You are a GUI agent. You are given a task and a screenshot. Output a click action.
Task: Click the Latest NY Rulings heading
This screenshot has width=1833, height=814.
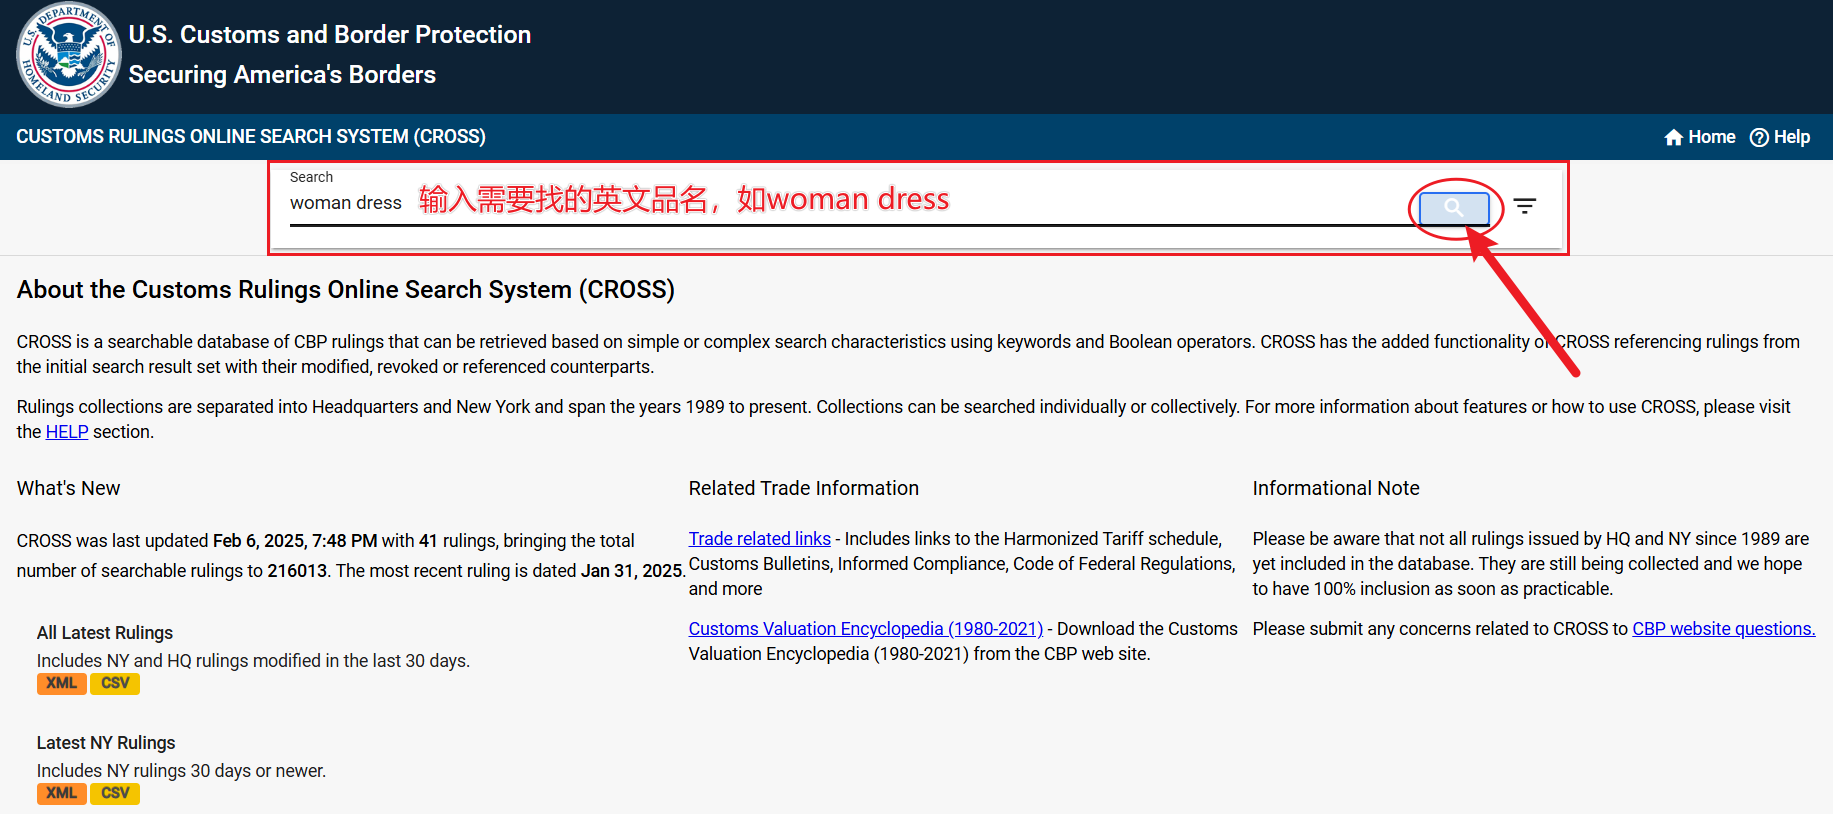[106, 743]
